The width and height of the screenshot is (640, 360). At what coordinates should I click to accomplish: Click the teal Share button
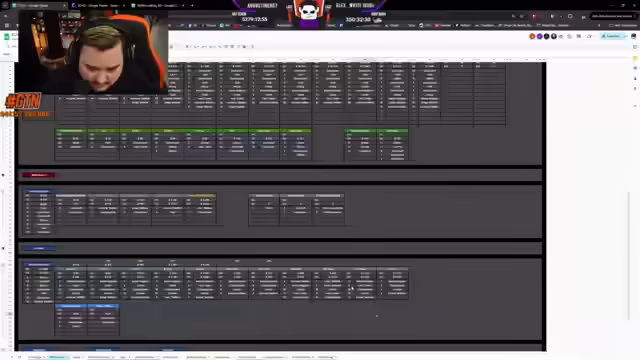[x=611, y=36]
